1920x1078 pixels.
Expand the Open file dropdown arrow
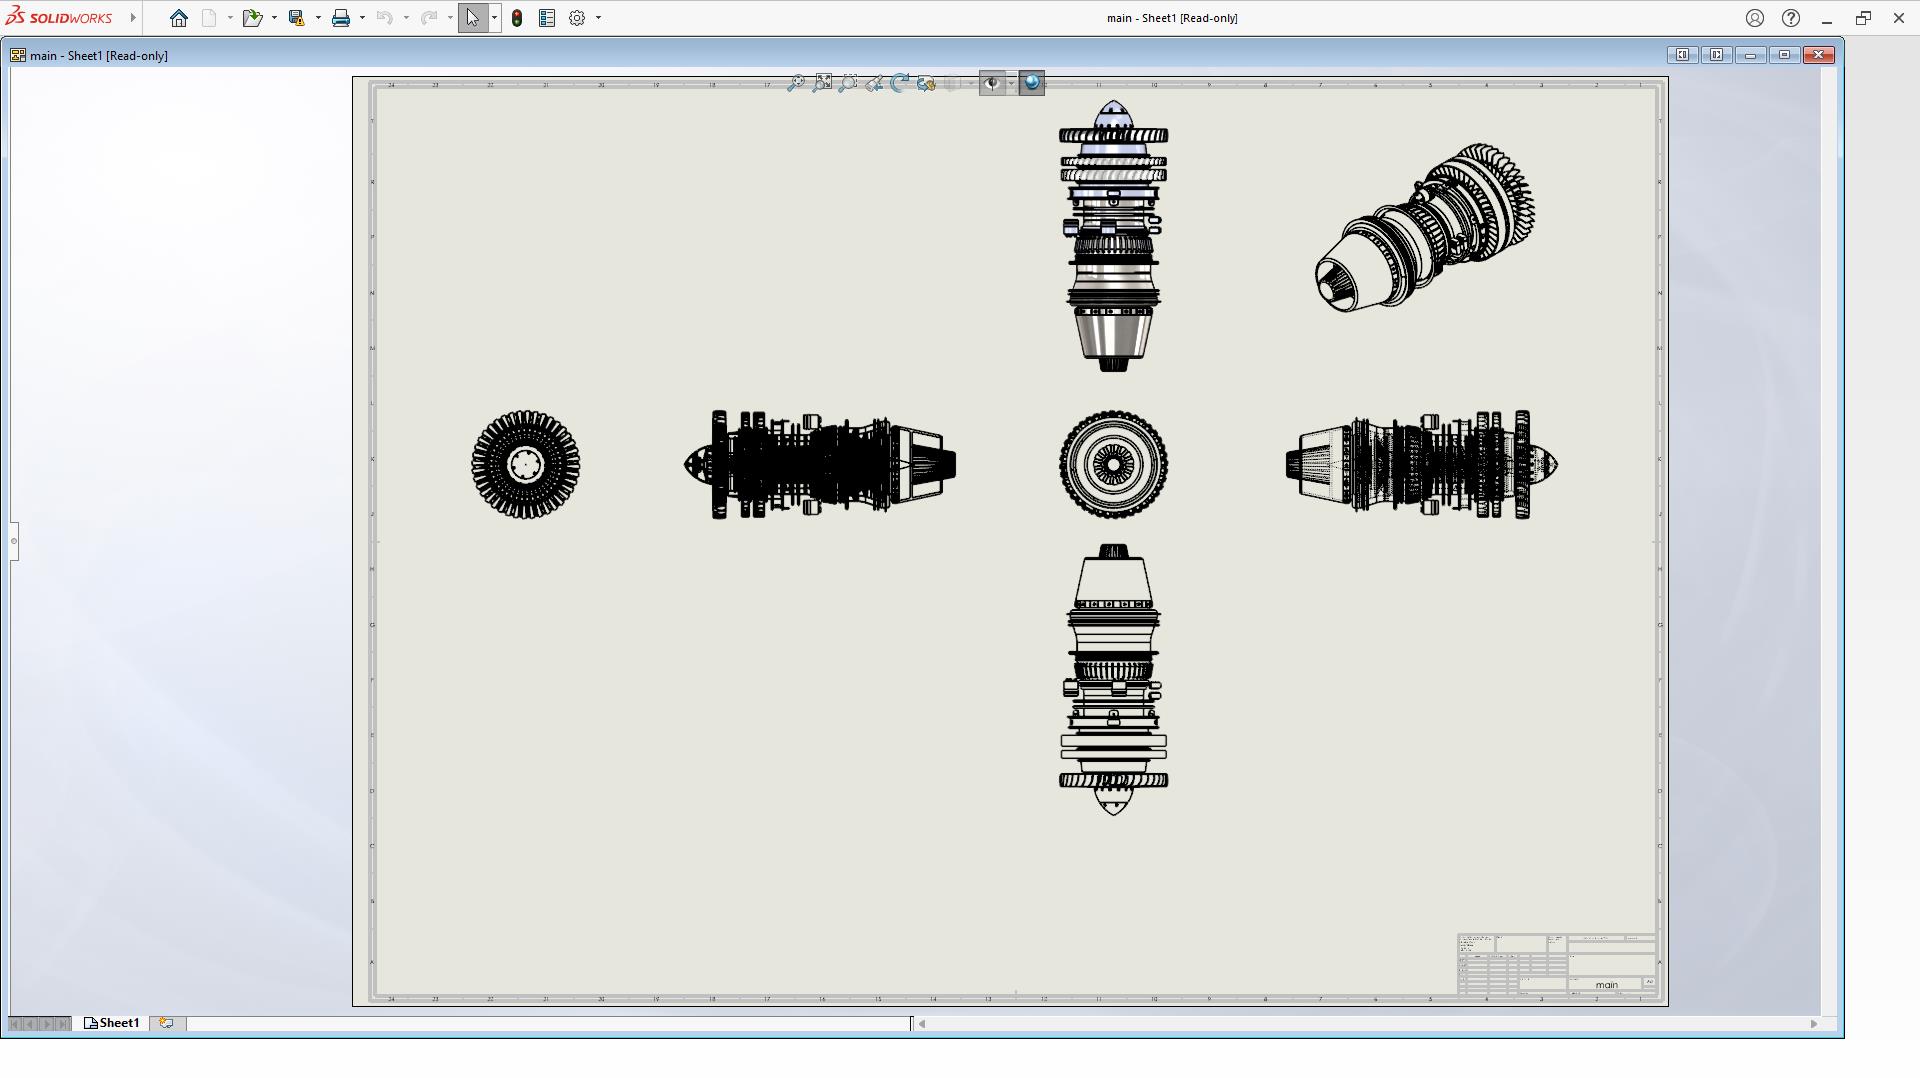click(274, 18)
